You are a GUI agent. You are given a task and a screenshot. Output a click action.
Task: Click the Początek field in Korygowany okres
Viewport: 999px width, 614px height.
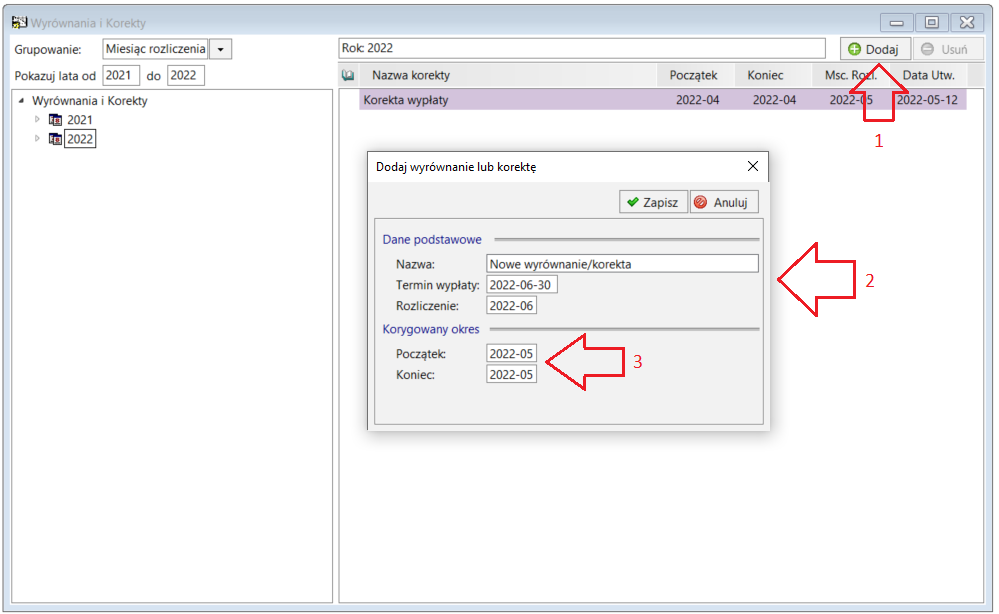pos(511,353)
